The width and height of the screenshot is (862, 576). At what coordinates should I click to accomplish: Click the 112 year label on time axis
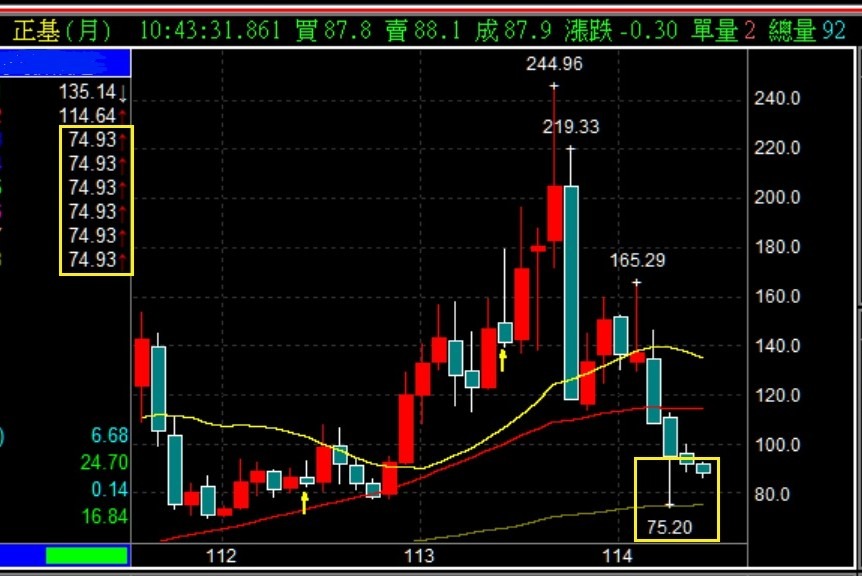[220, 556]
